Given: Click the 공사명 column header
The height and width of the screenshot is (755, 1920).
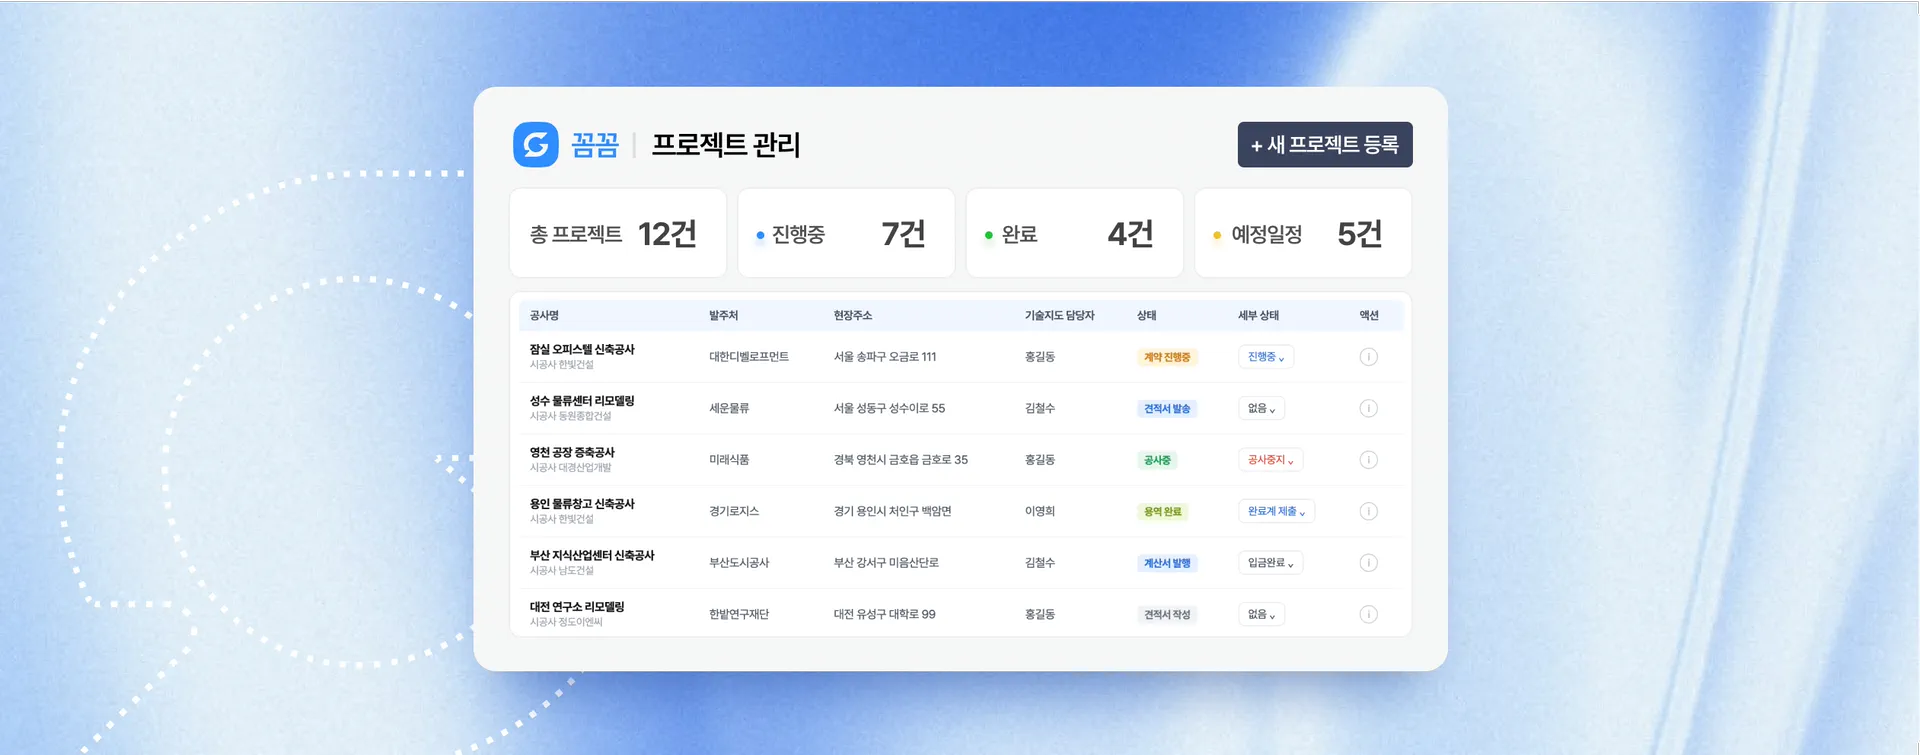Looking at the screenshot, I should (544, 315).
